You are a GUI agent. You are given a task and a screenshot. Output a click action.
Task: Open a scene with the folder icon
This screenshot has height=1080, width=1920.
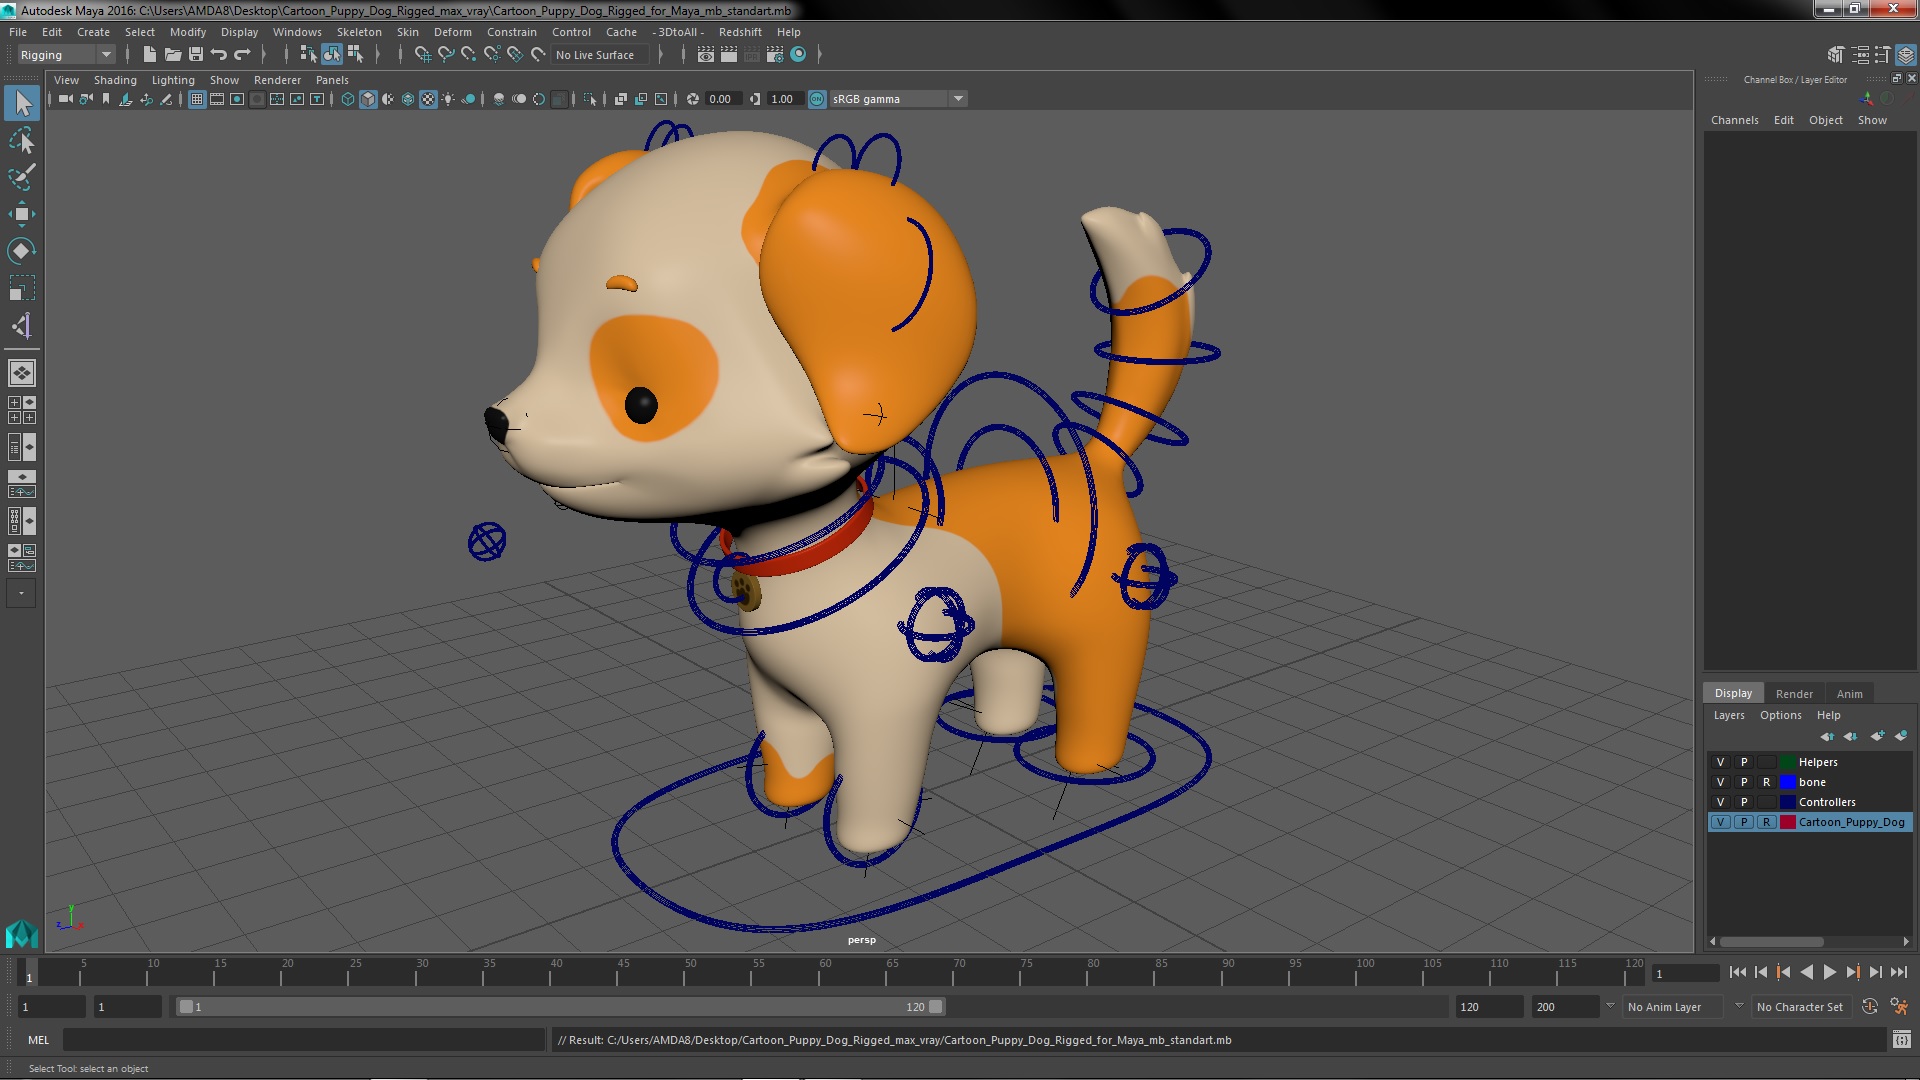(173, 55)
